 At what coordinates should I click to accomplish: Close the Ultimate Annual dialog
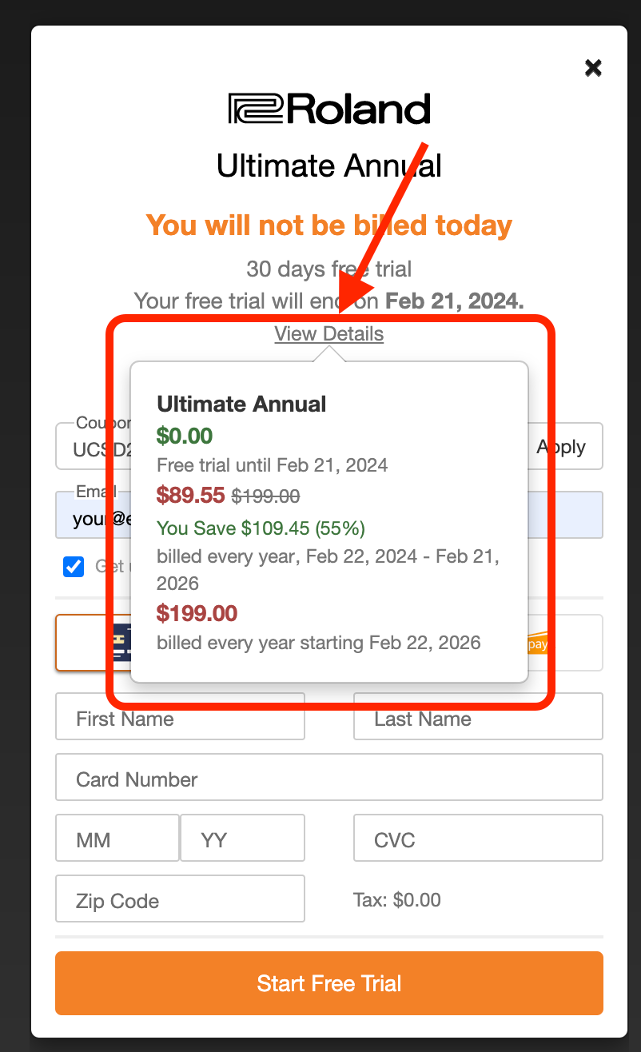[x=593, y=68]
